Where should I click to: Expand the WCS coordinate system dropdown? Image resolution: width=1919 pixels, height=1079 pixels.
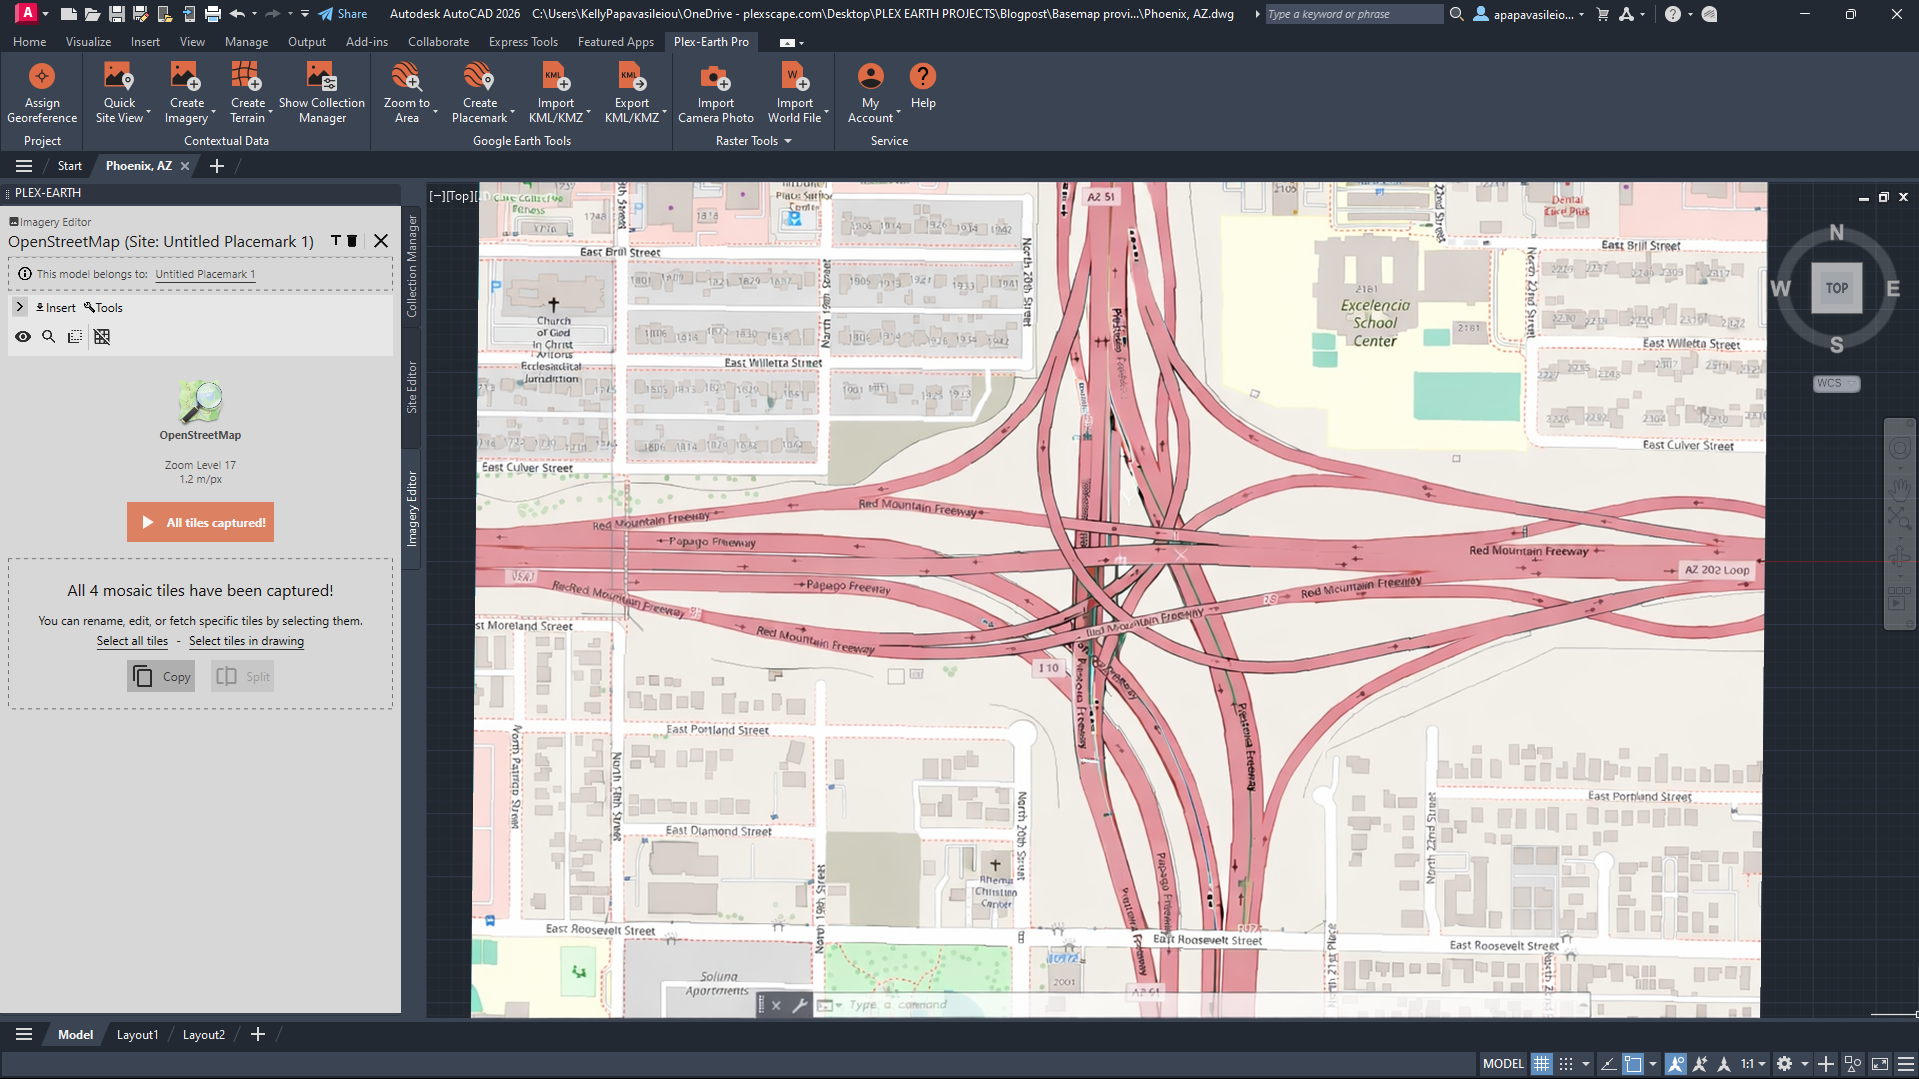point(1851,383)
